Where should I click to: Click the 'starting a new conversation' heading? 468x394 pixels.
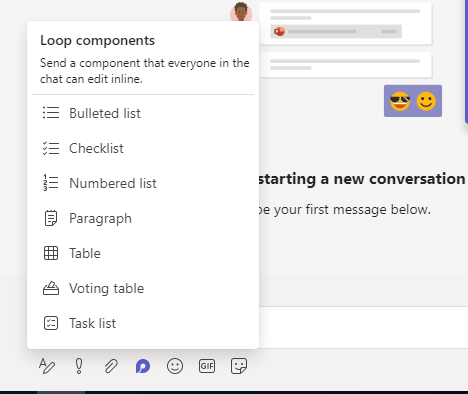[x=362, y=179]
